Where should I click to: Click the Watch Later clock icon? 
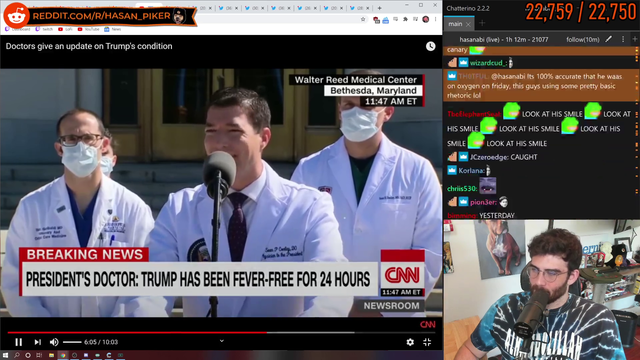tap(430, 46)
